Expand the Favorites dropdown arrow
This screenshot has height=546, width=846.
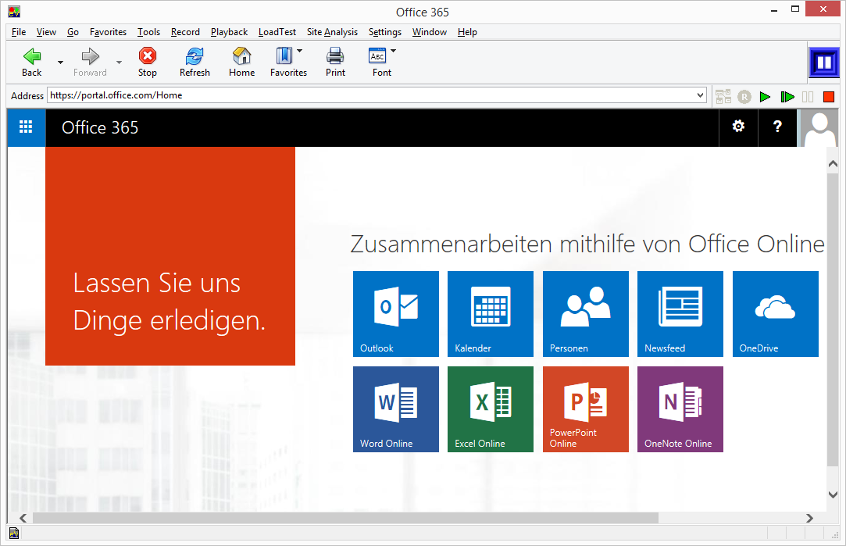click(x=299, y=51)
